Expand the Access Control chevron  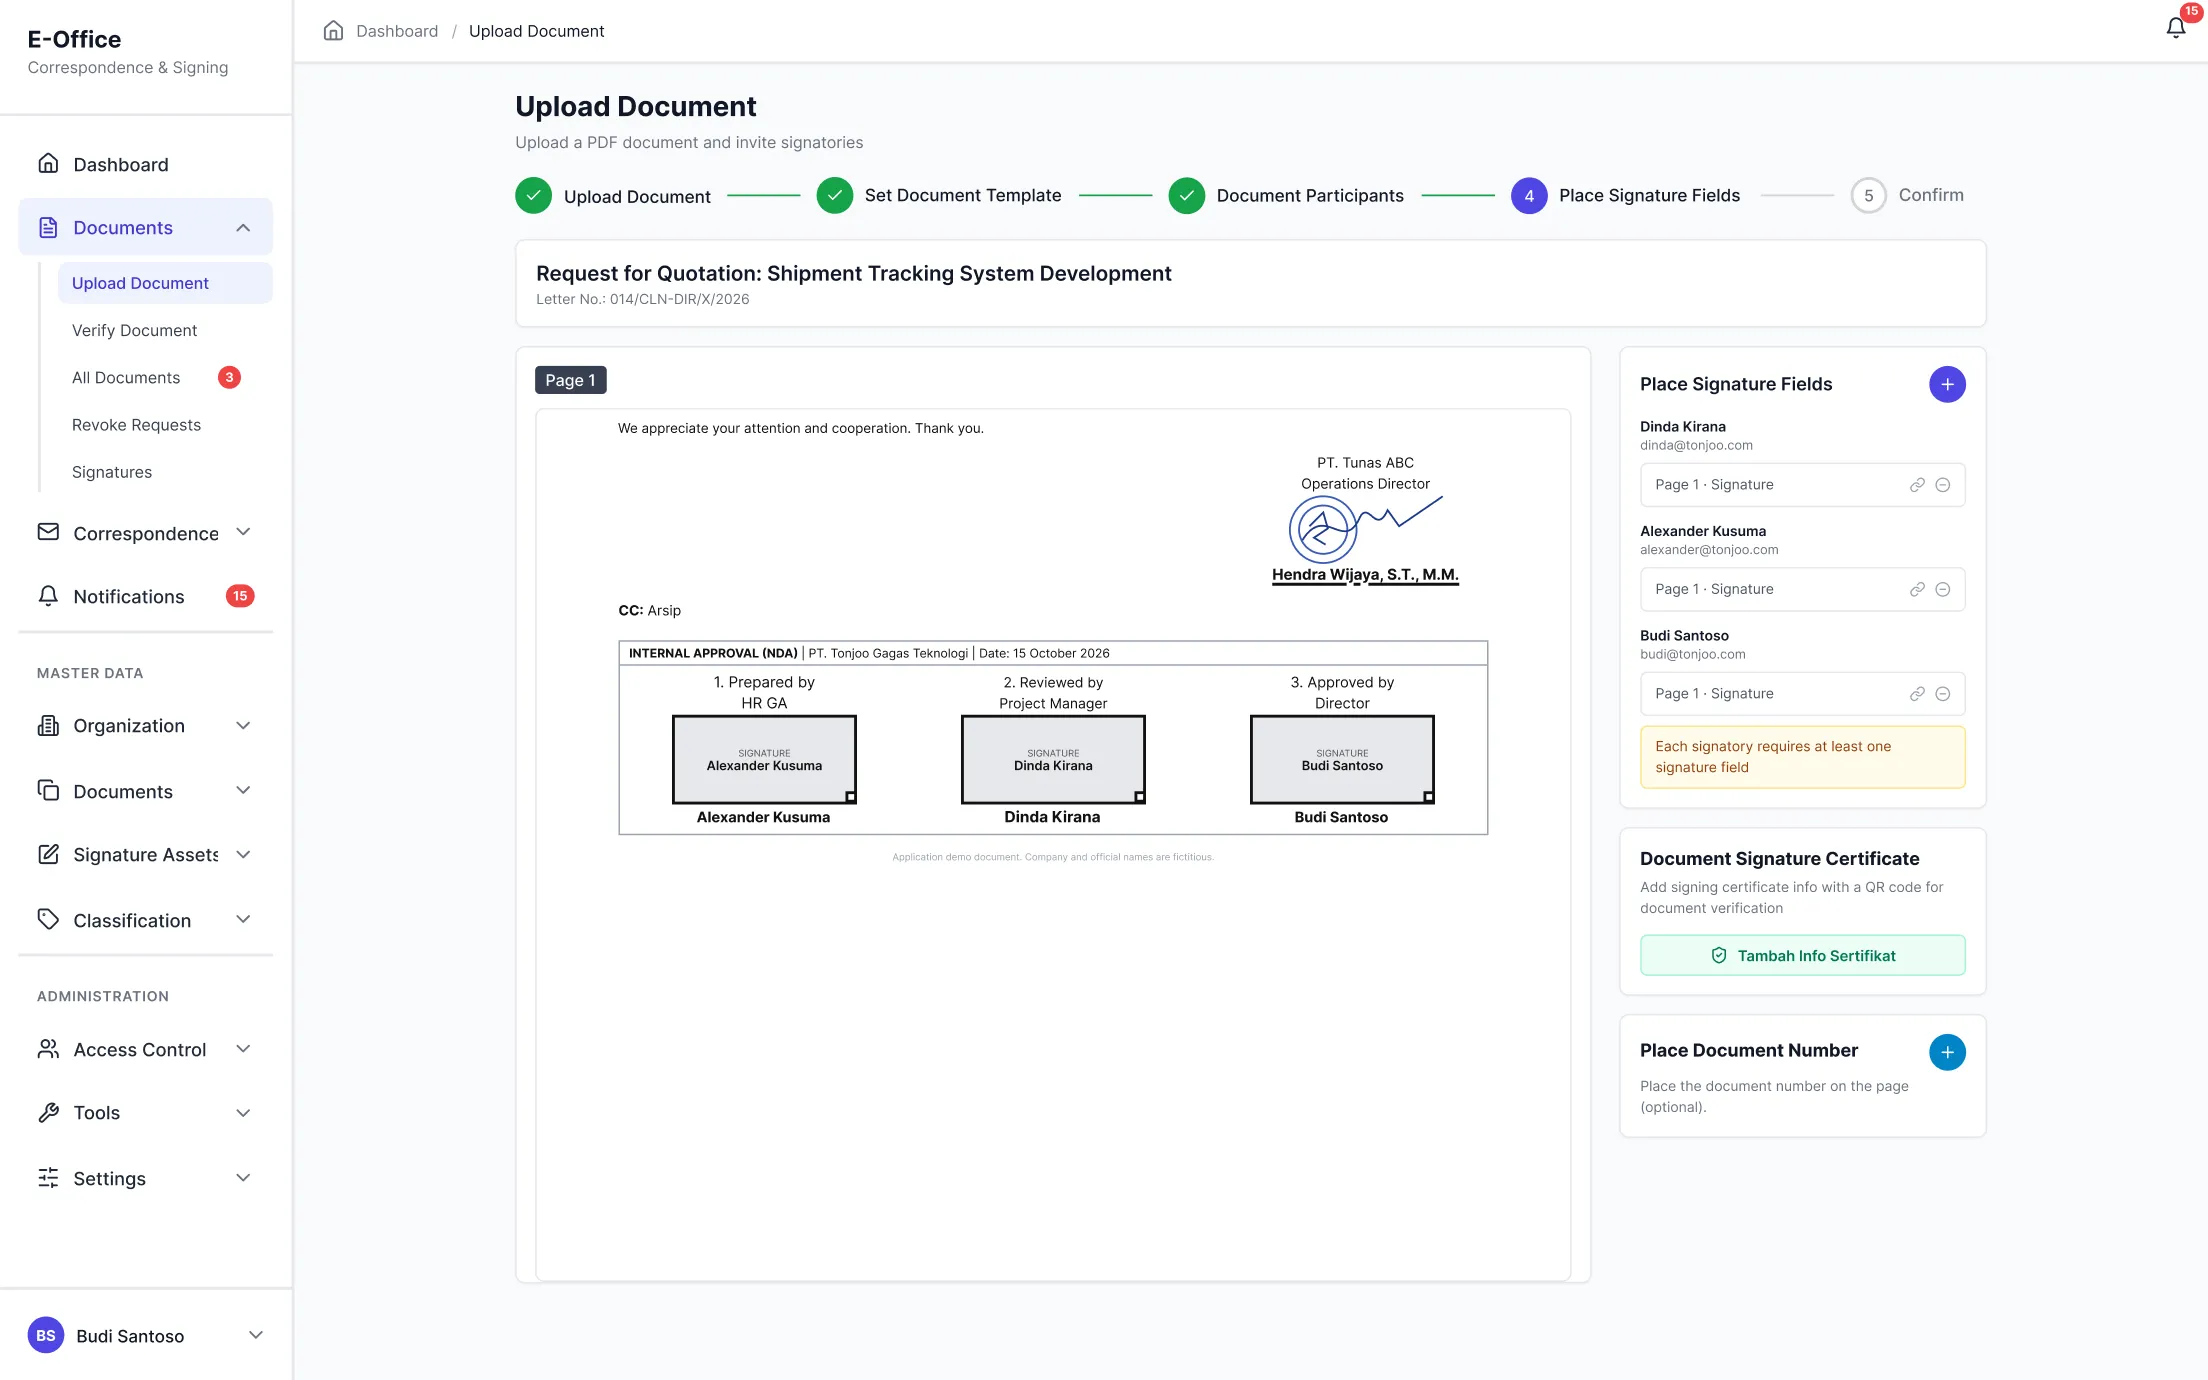[243, 1049]
